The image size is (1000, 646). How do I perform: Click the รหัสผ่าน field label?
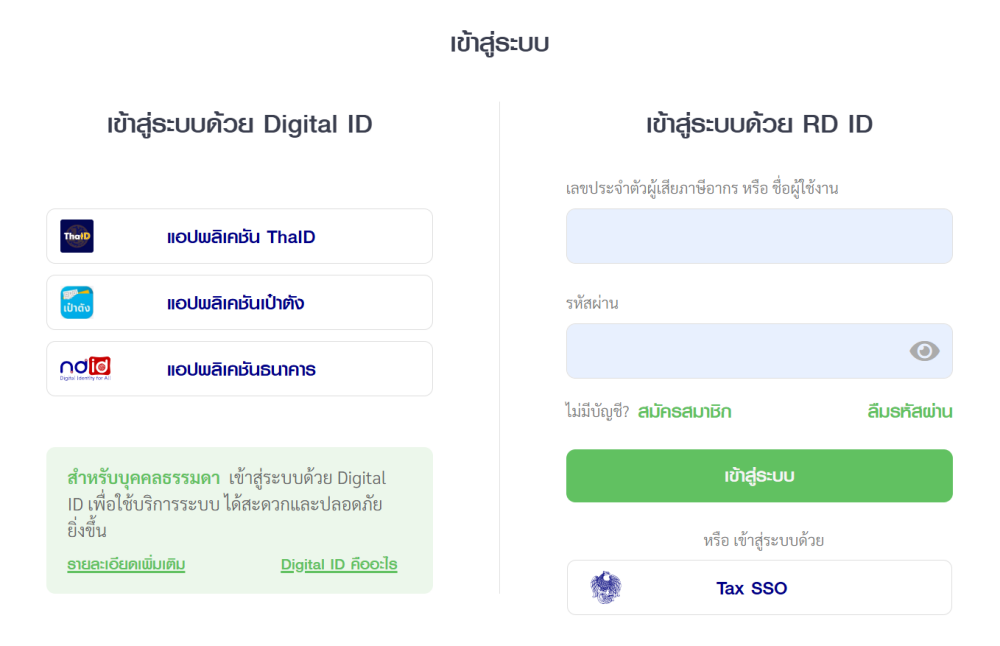[592, 303]
